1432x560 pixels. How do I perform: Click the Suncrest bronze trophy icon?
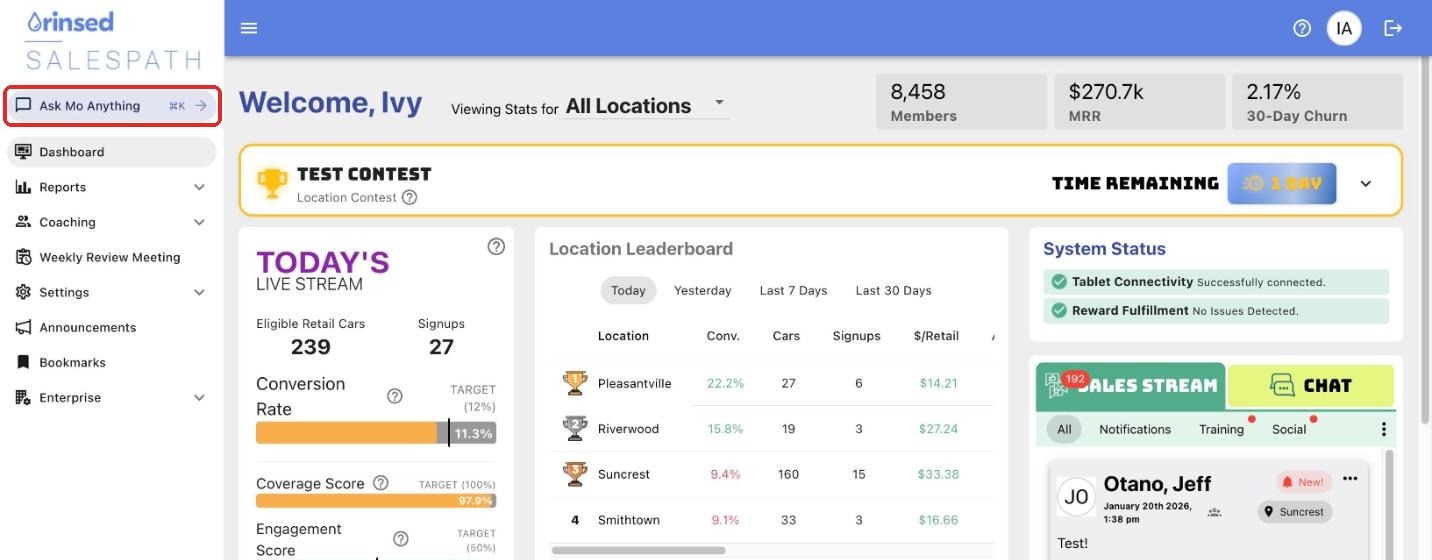click(575, 474)
